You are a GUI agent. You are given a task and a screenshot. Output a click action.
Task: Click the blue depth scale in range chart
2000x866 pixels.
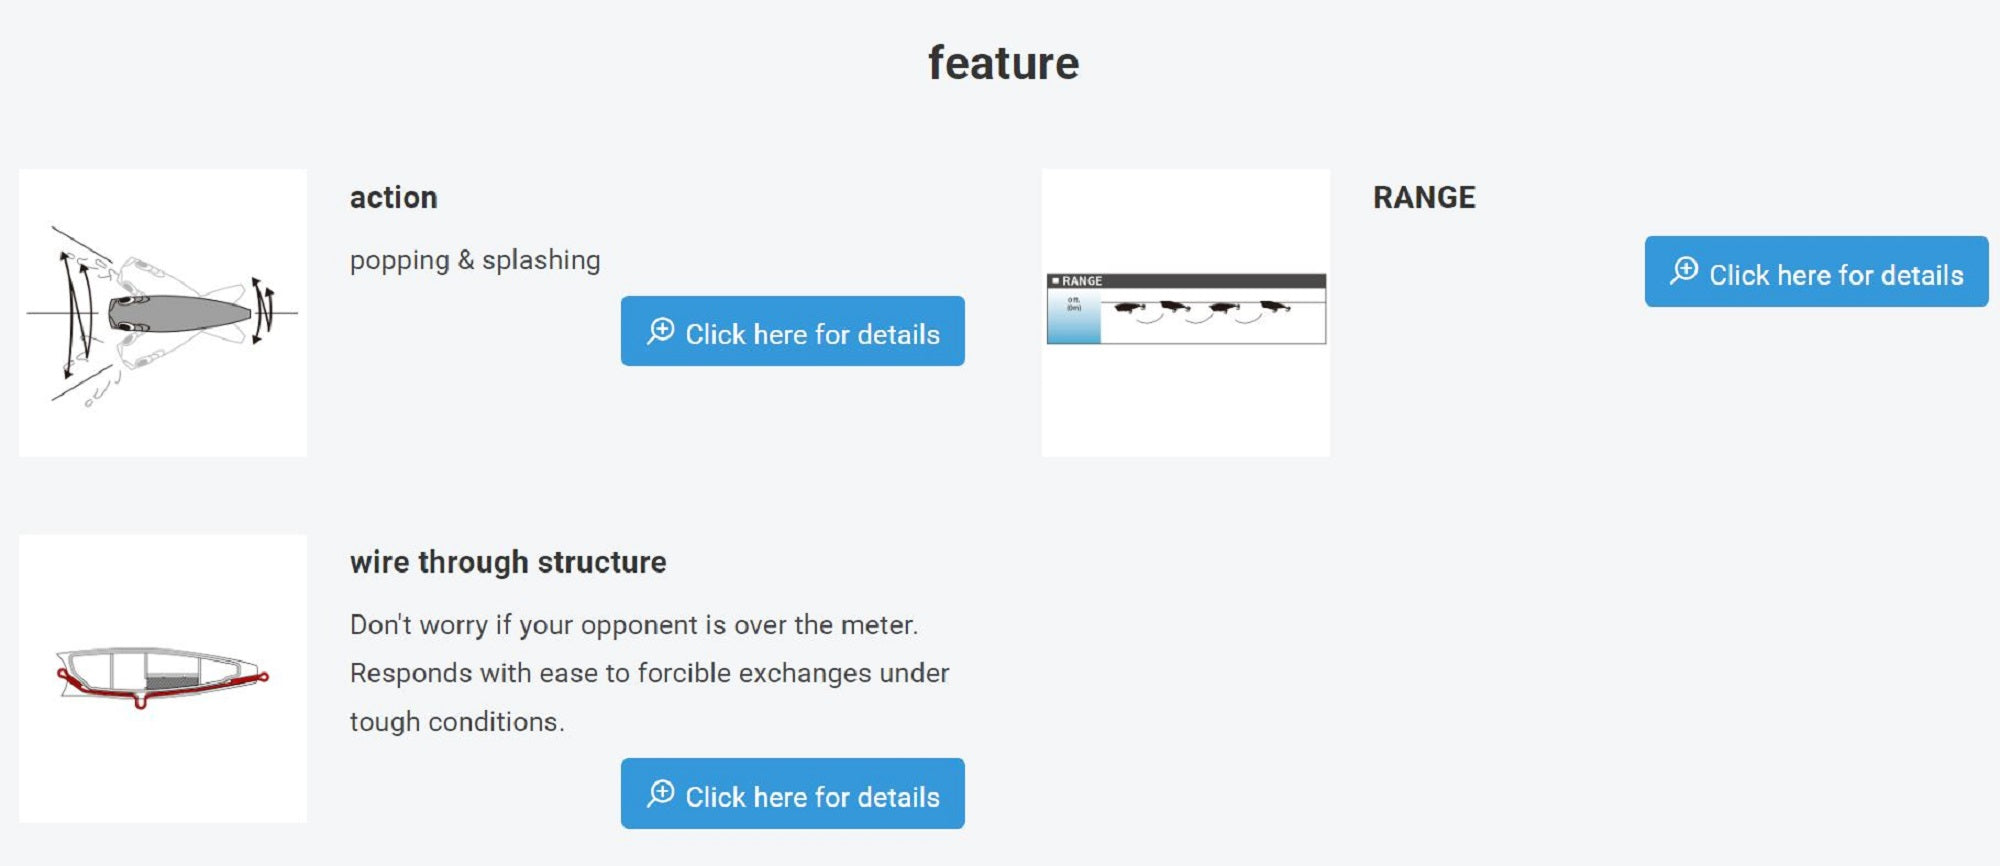coord(1073,318)
